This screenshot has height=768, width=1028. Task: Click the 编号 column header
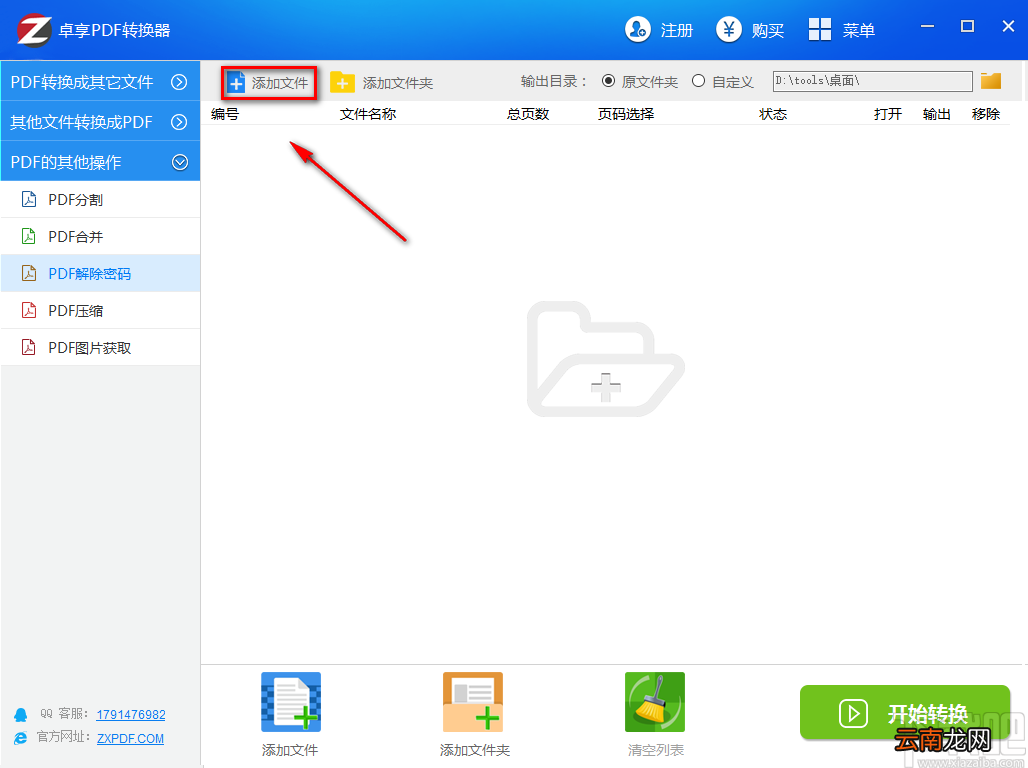[225, 114]
